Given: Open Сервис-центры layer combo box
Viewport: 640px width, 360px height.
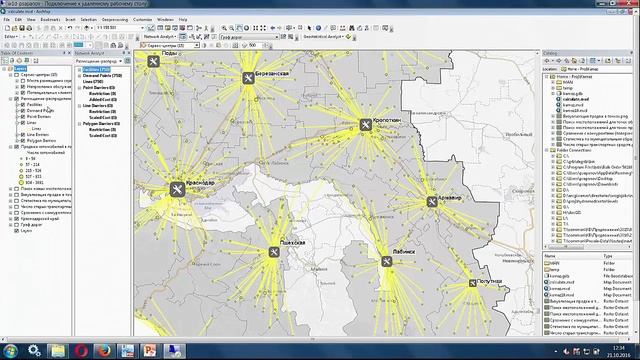Looking at the screenshot, I should coord(197,45).
